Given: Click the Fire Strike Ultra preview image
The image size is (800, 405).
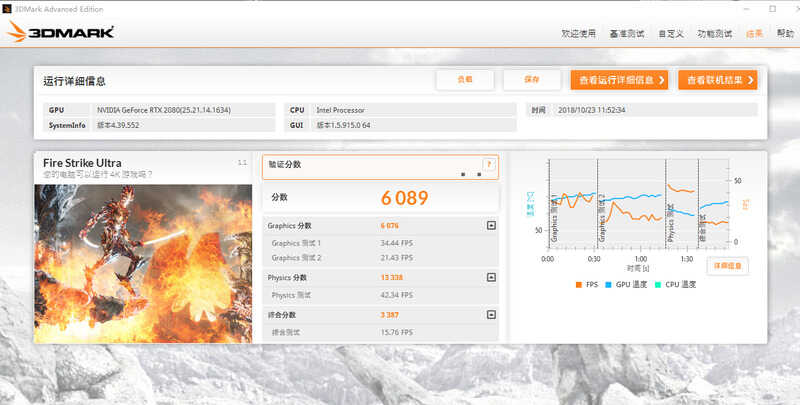Looking at the screenshot, I should (x=143, y=264).
